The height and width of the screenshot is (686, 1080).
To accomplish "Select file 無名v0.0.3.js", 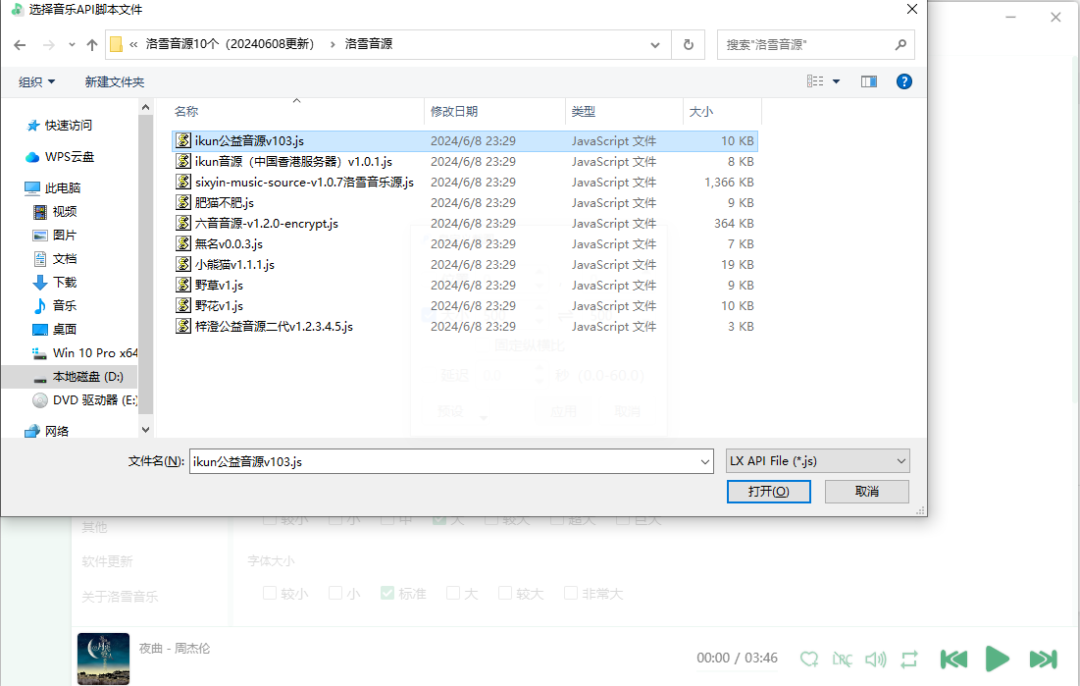I will click(465, 244).
